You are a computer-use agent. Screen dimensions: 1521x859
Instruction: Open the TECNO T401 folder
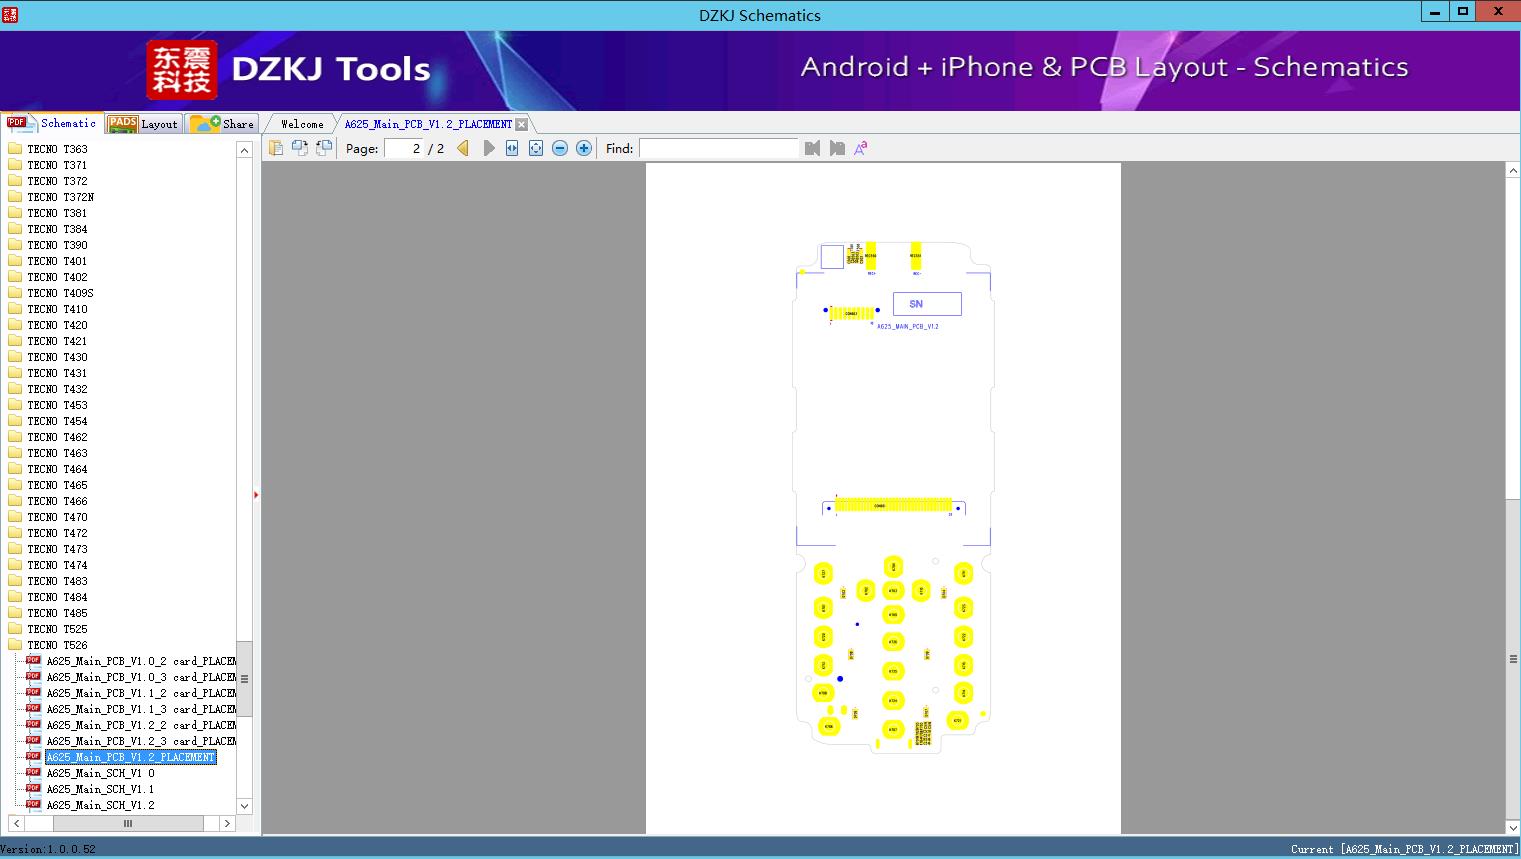[x=57, y=261]
